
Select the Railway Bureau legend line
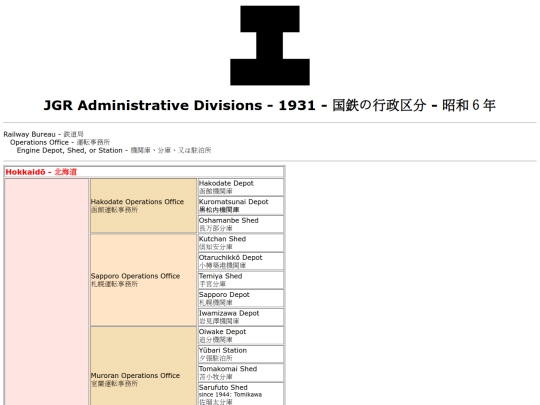point(43,134)
